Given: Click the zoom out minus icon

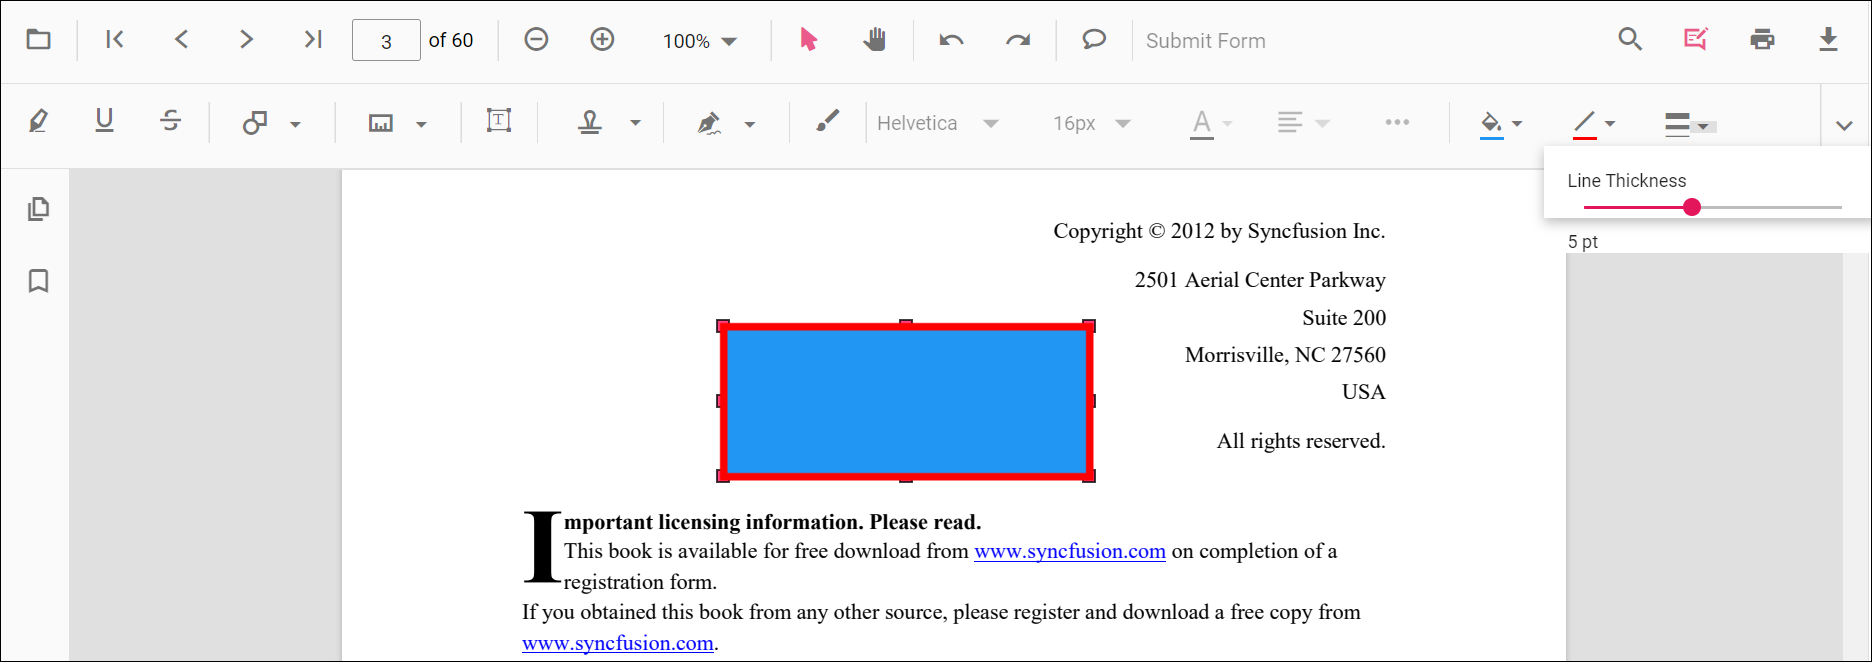Looking at the screenshot, I should (x=536, y=40).
